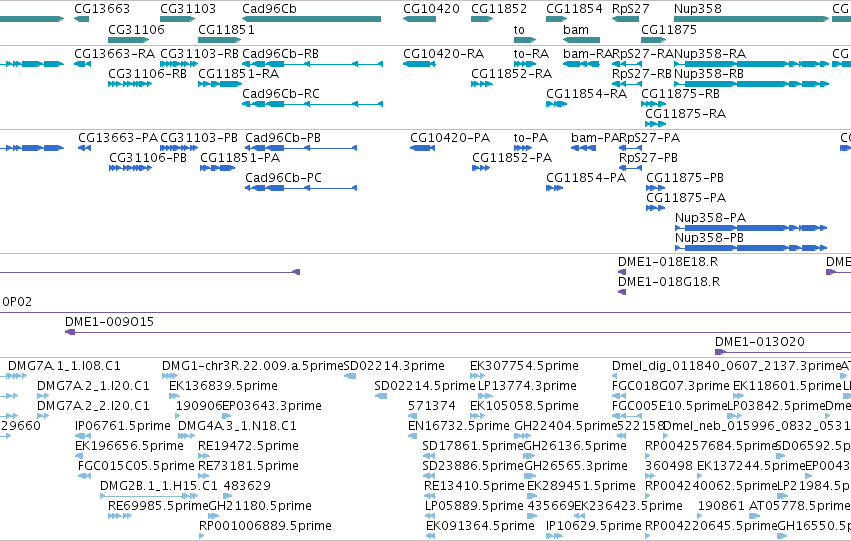The image size is (851, 541).
Task: Select the Cad96Cb gene bar
Action: [x=312, y=19]
